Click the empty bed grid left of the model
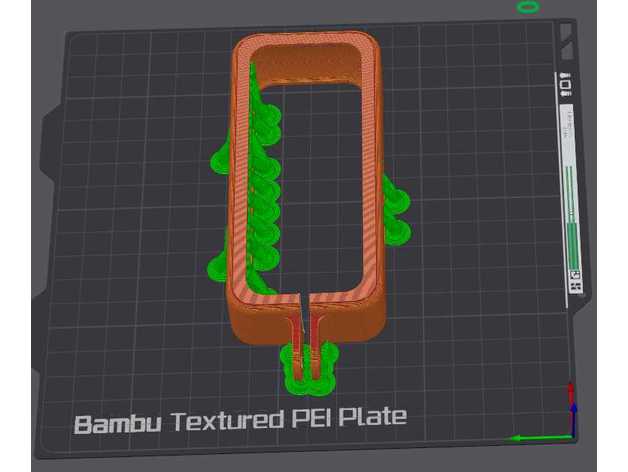This screenshot has width=628, height=472. point(130,200)
